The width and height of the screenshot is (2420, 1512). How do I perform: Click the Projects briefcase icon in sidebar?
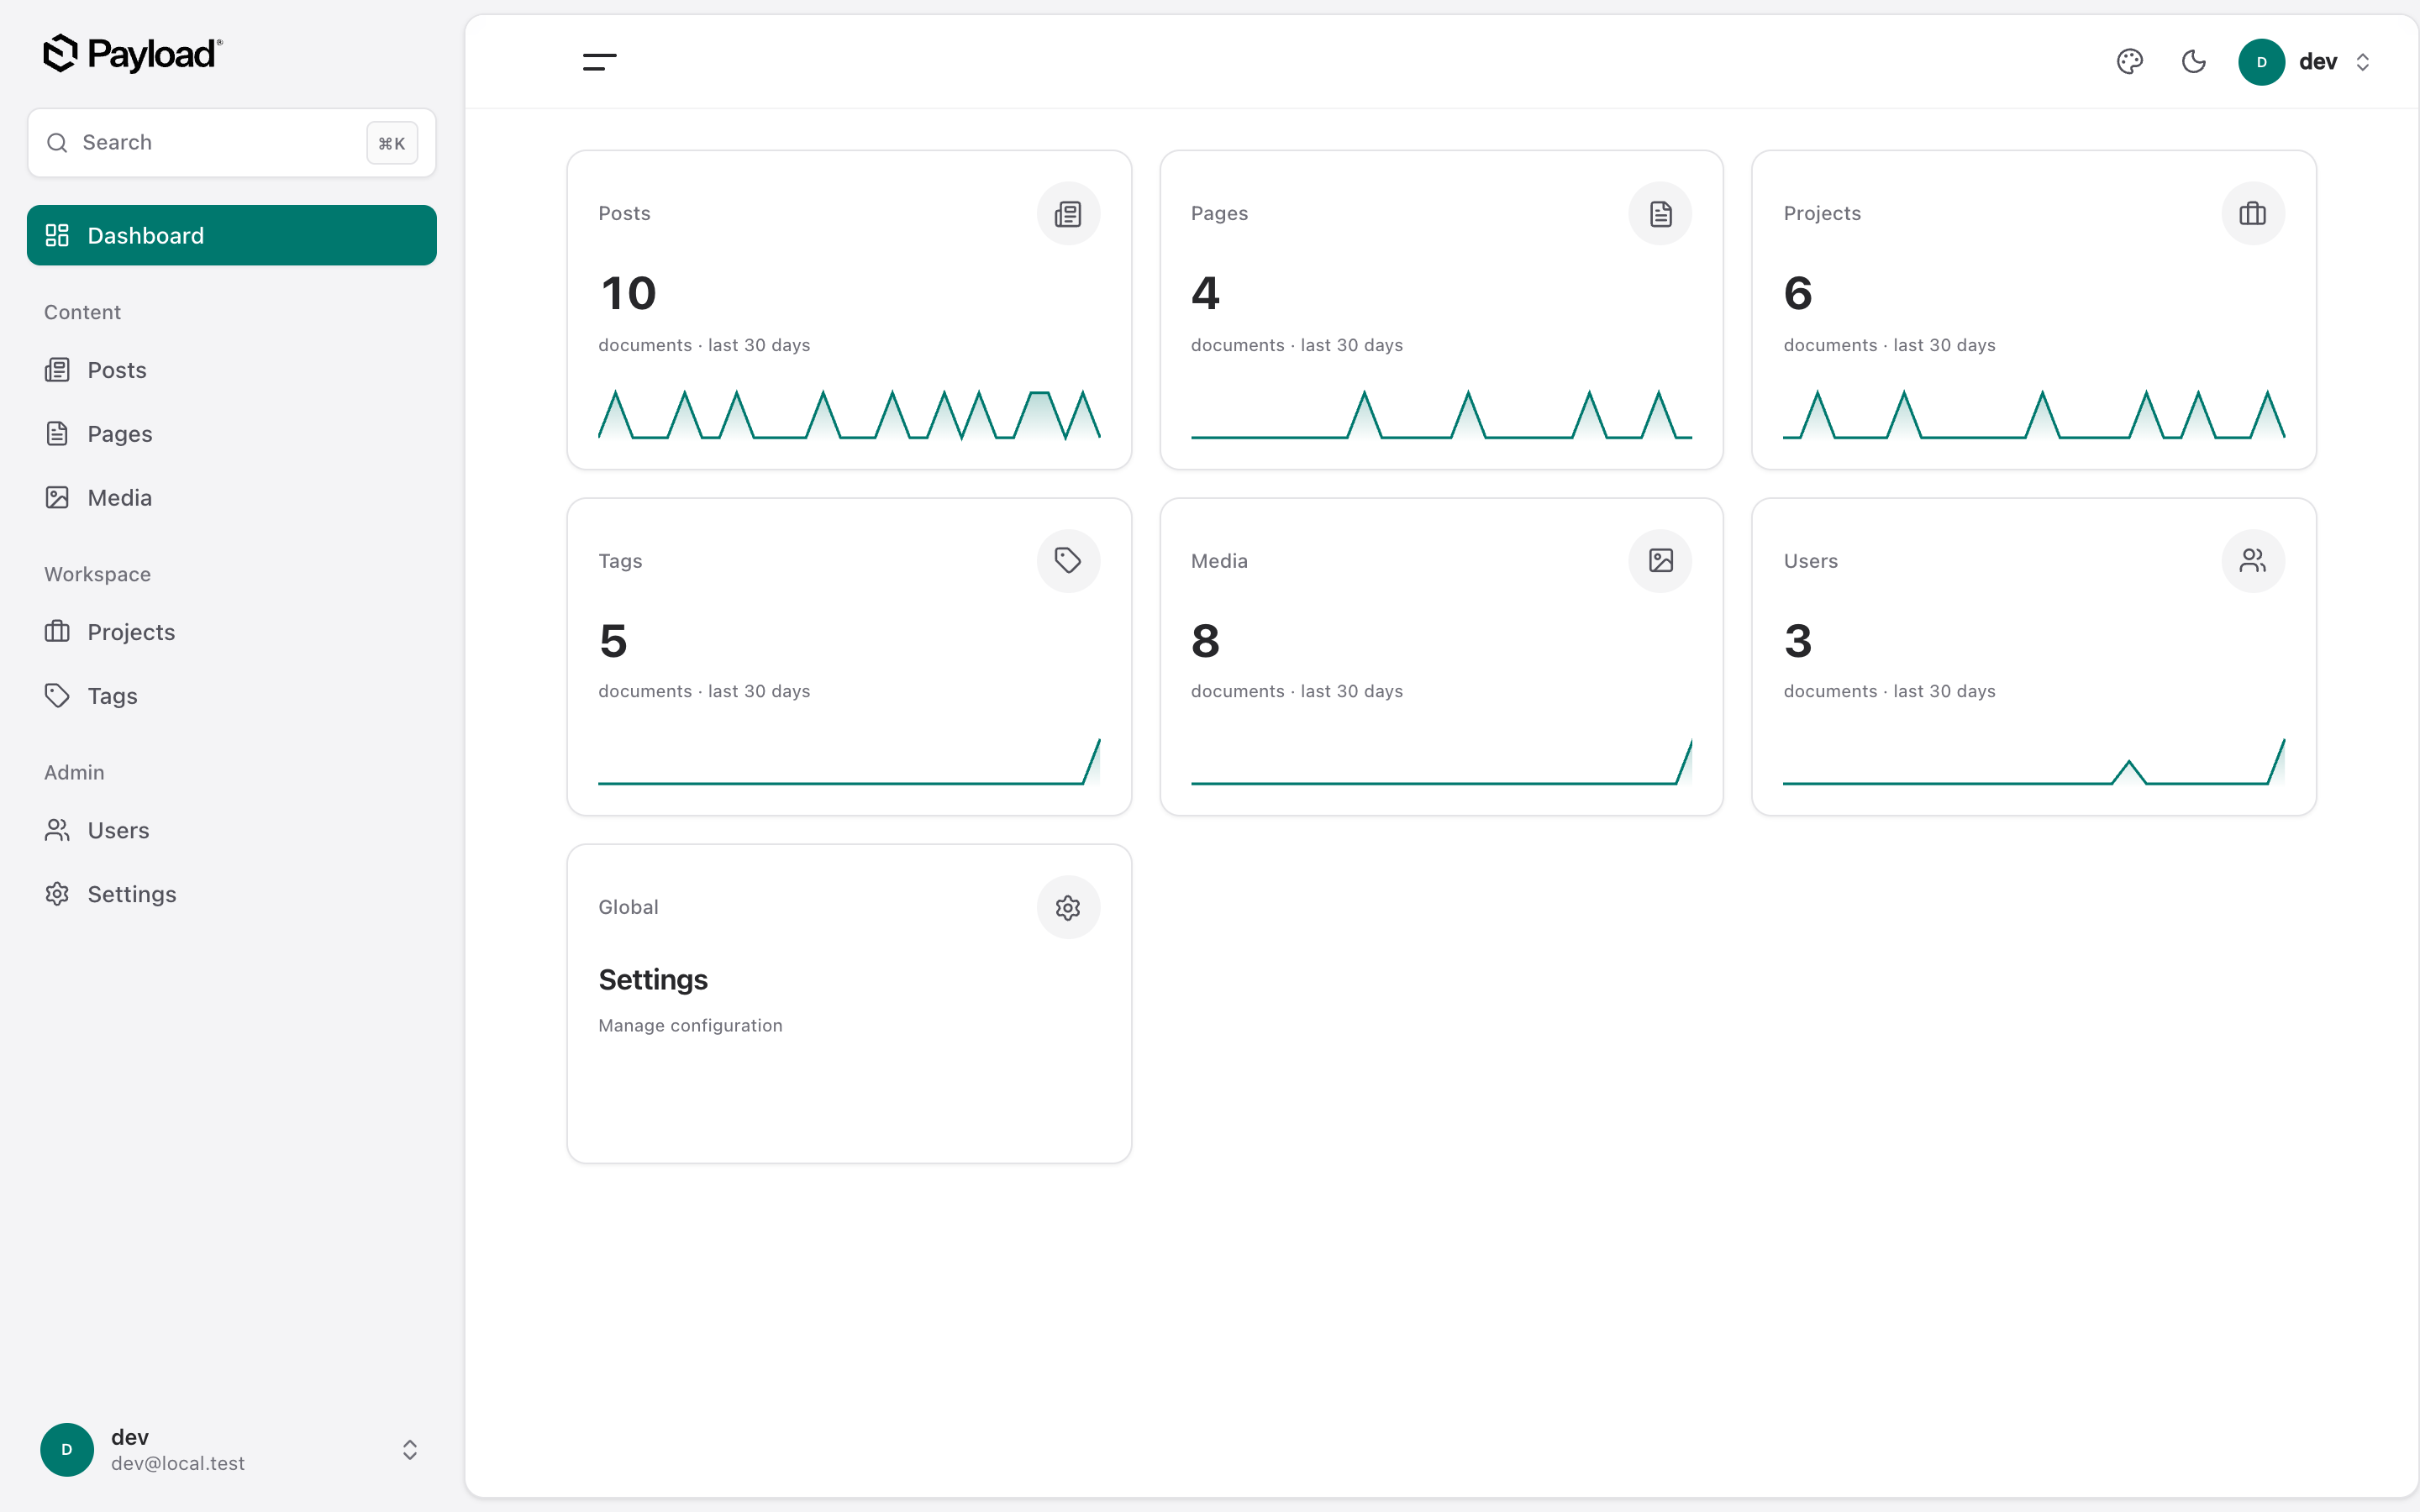pos(57,632)
